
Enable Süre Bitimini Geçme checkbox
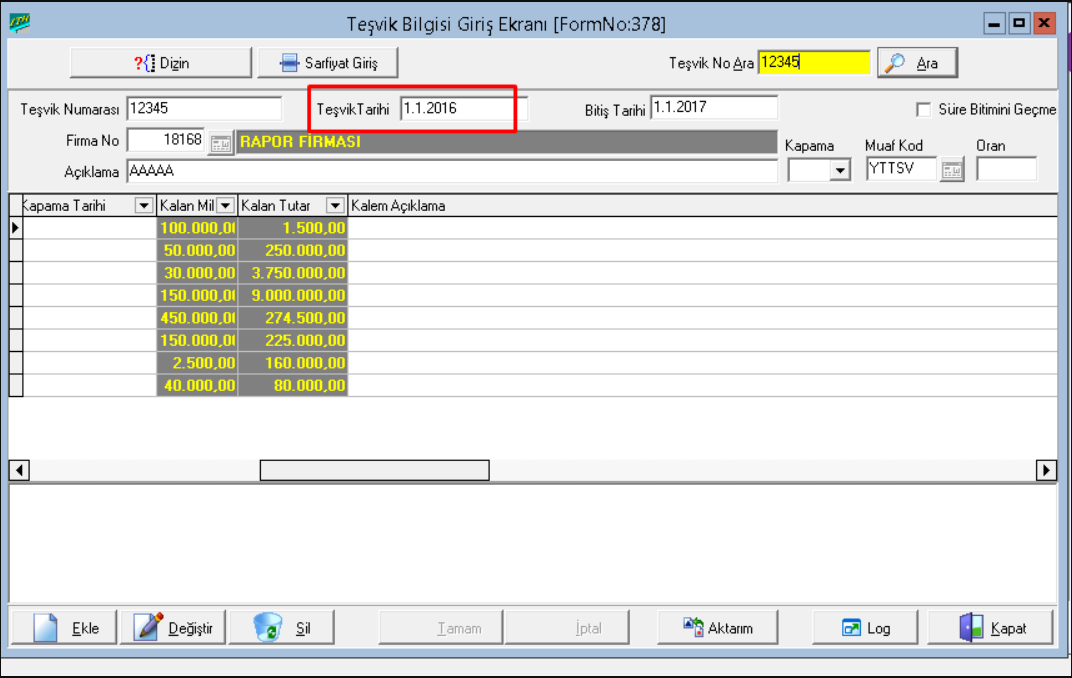point(924,110)
